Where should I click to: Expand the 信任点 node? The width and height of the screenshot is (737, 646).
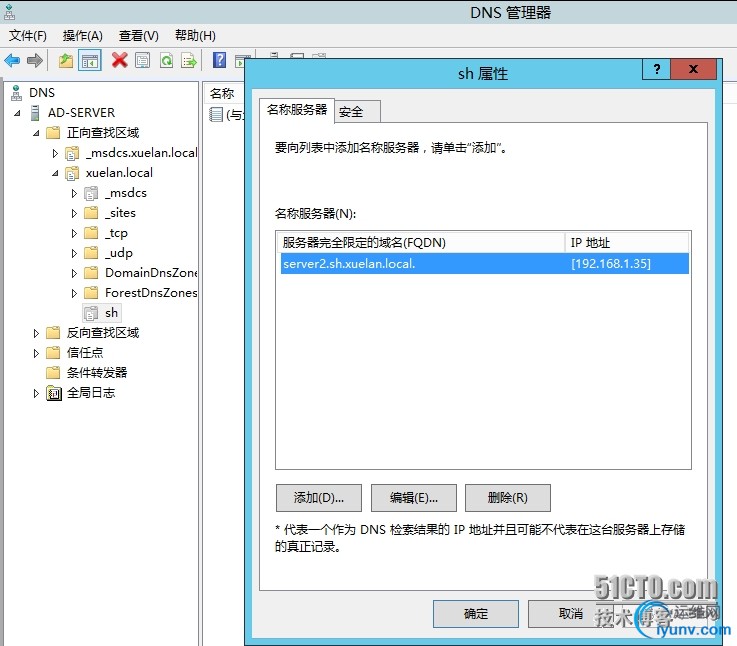click(x=36, y=353)
